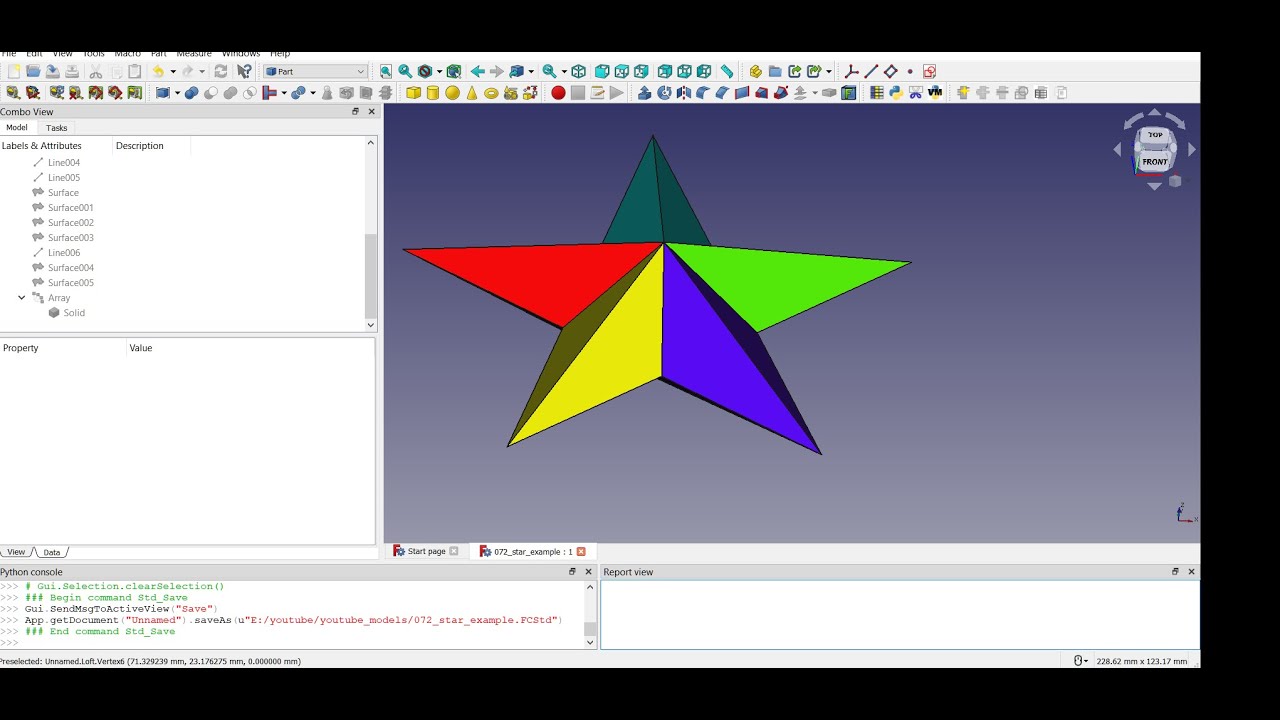Click the Labels & Attributes column header
Image resolution: width=1280 pixels, height=720 pixels.
click(42, 146)
